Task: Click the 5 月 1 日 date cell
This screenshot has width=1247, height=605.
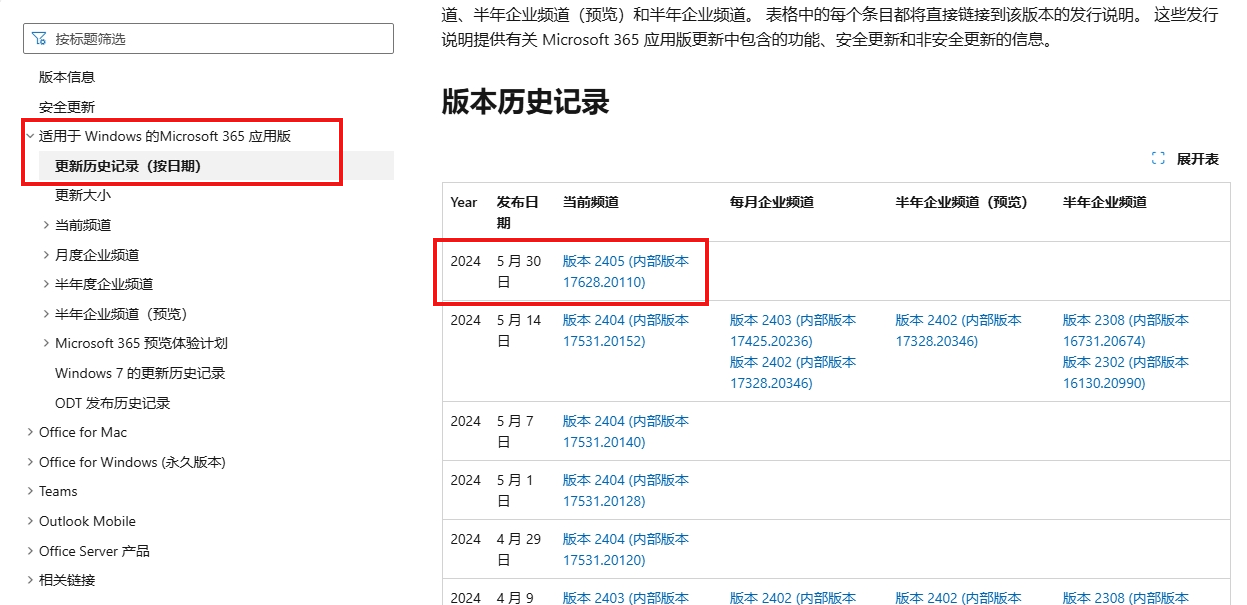Action: click(x=516, y=491)
